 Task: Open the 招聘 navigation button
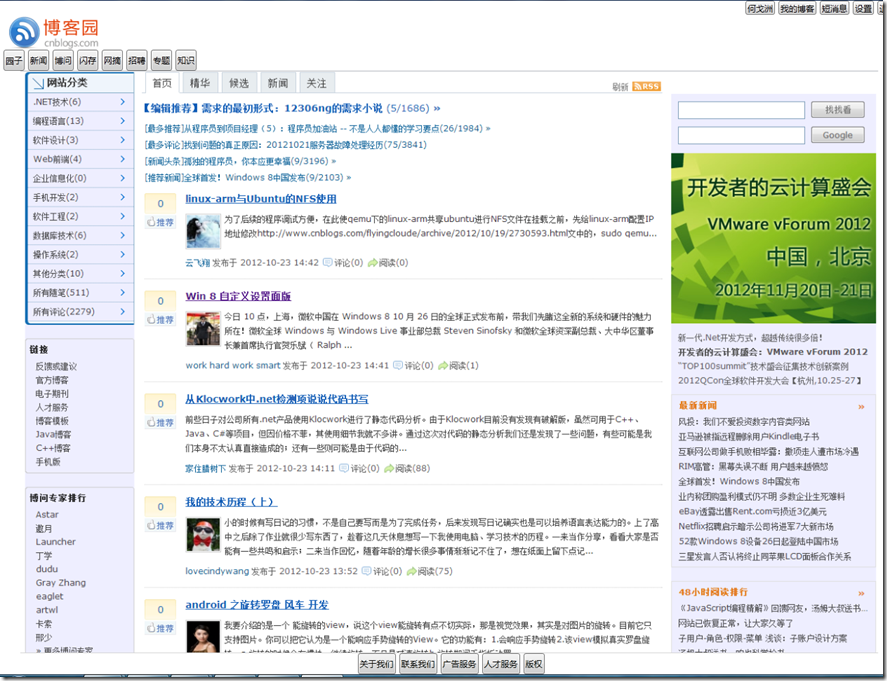point(137,61)
